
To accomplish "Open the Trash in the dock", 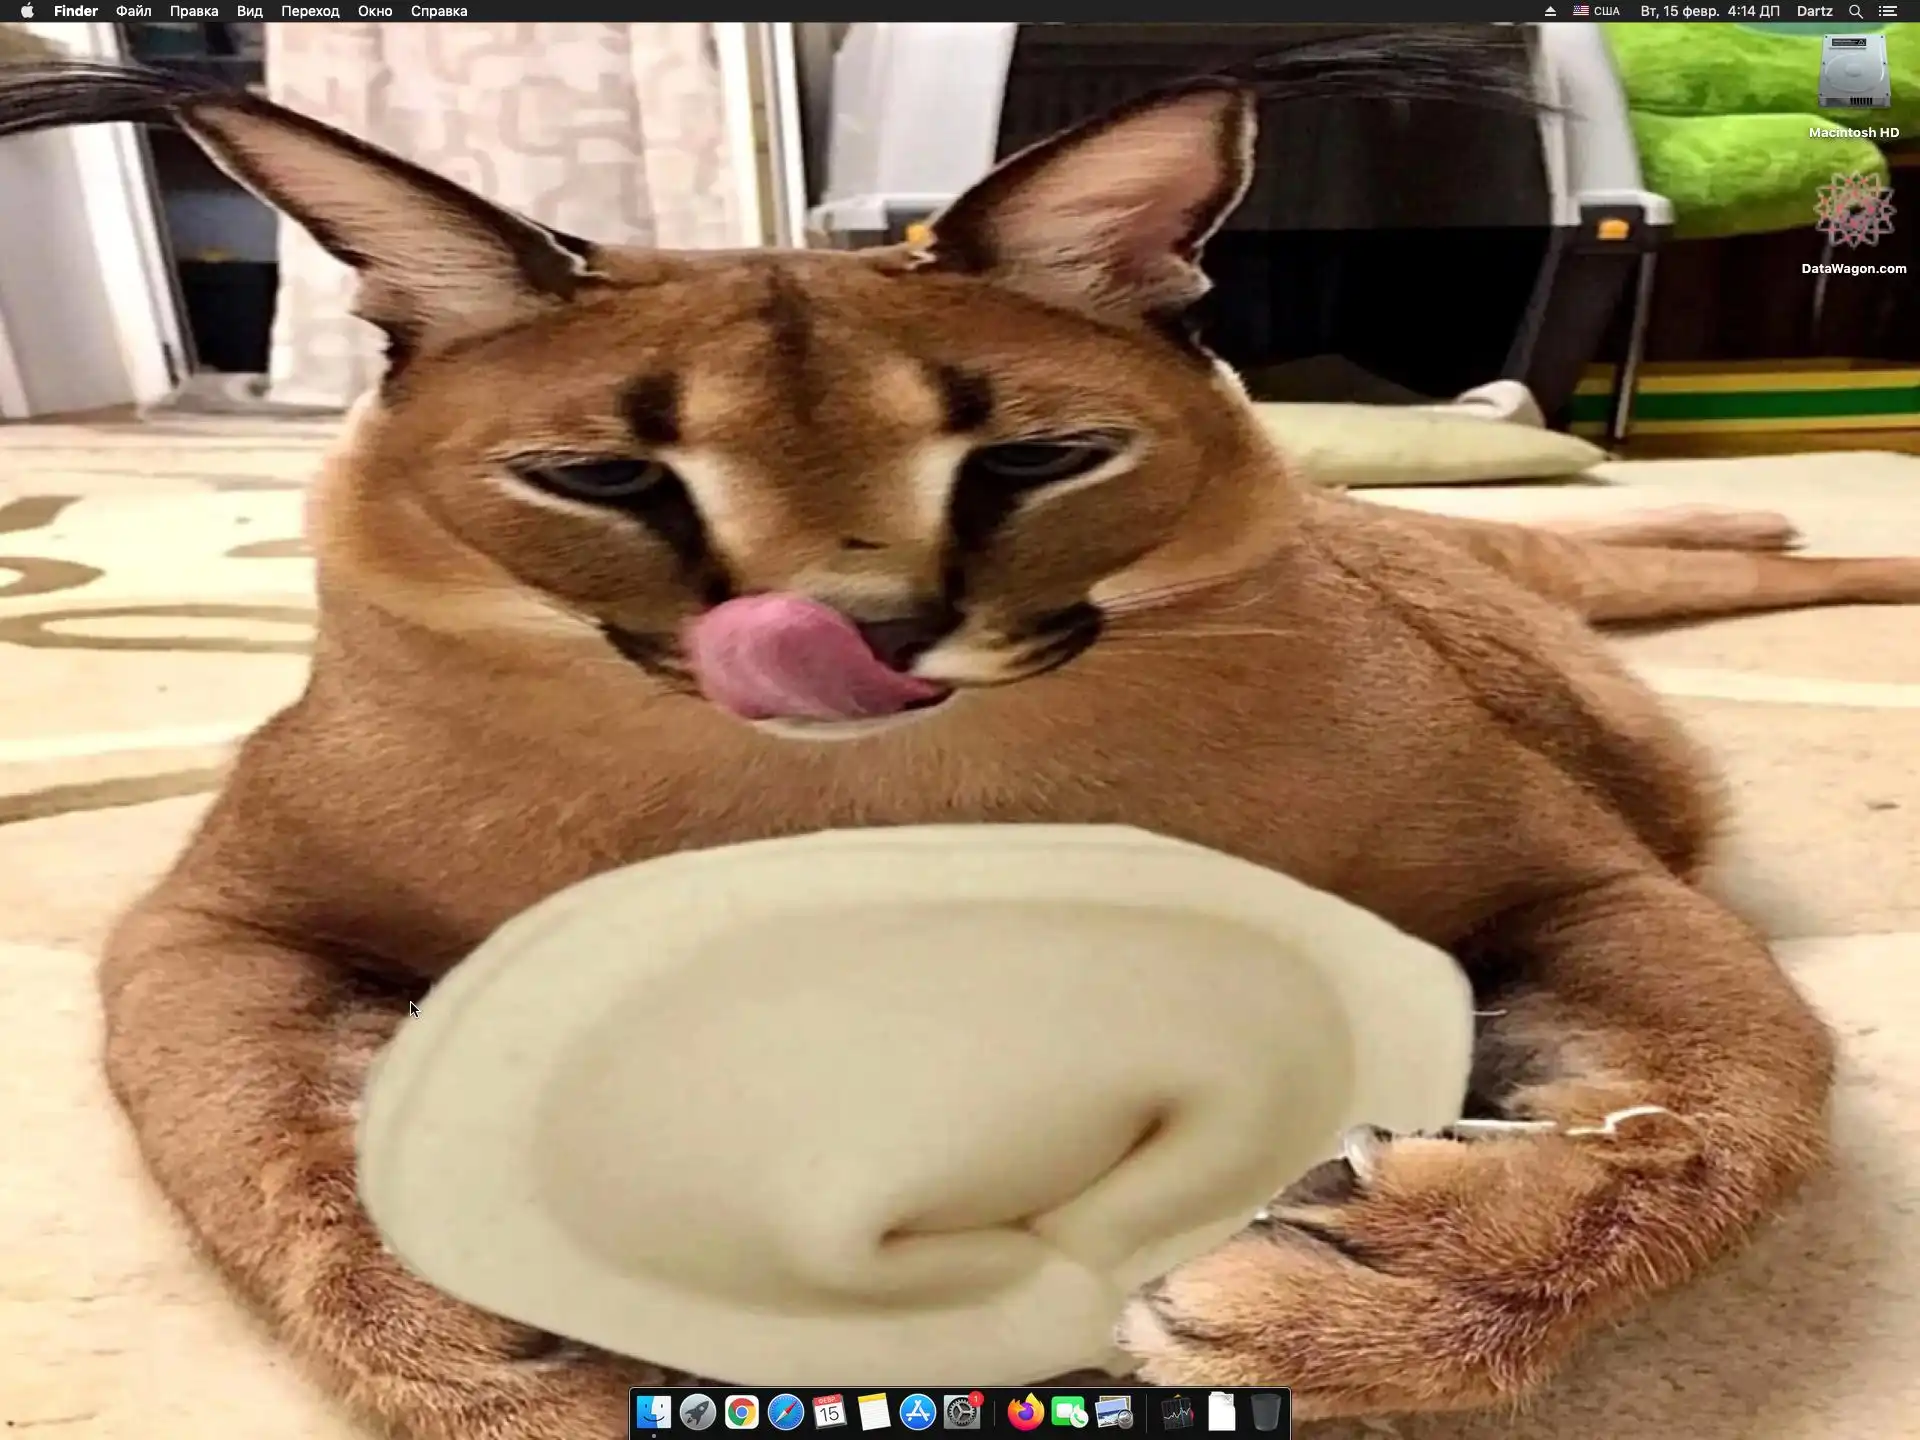I will tap(1265, 1413).
